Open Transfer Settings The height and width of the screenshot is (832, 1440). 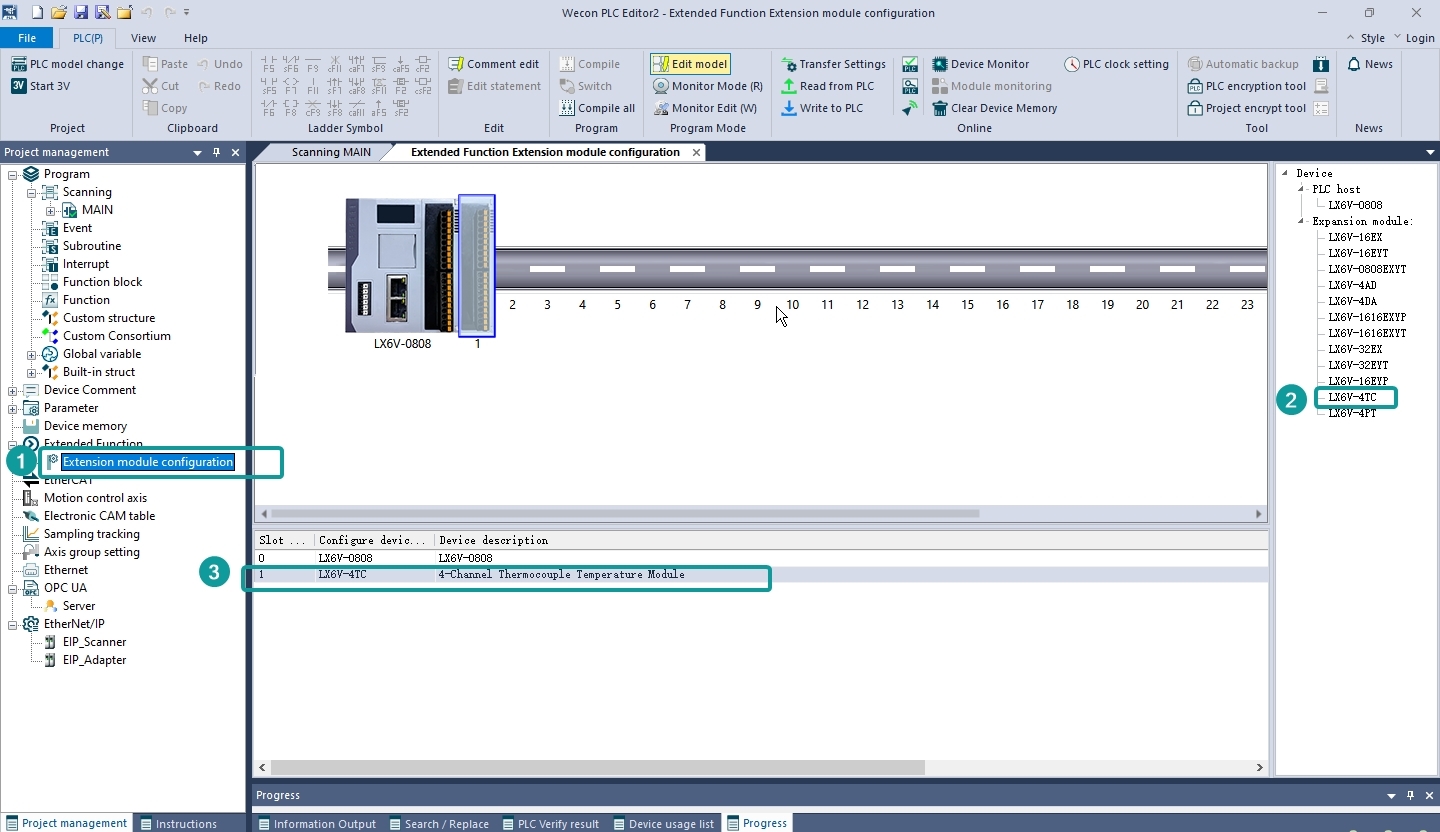pyautogui.click(x=833, y=64)
